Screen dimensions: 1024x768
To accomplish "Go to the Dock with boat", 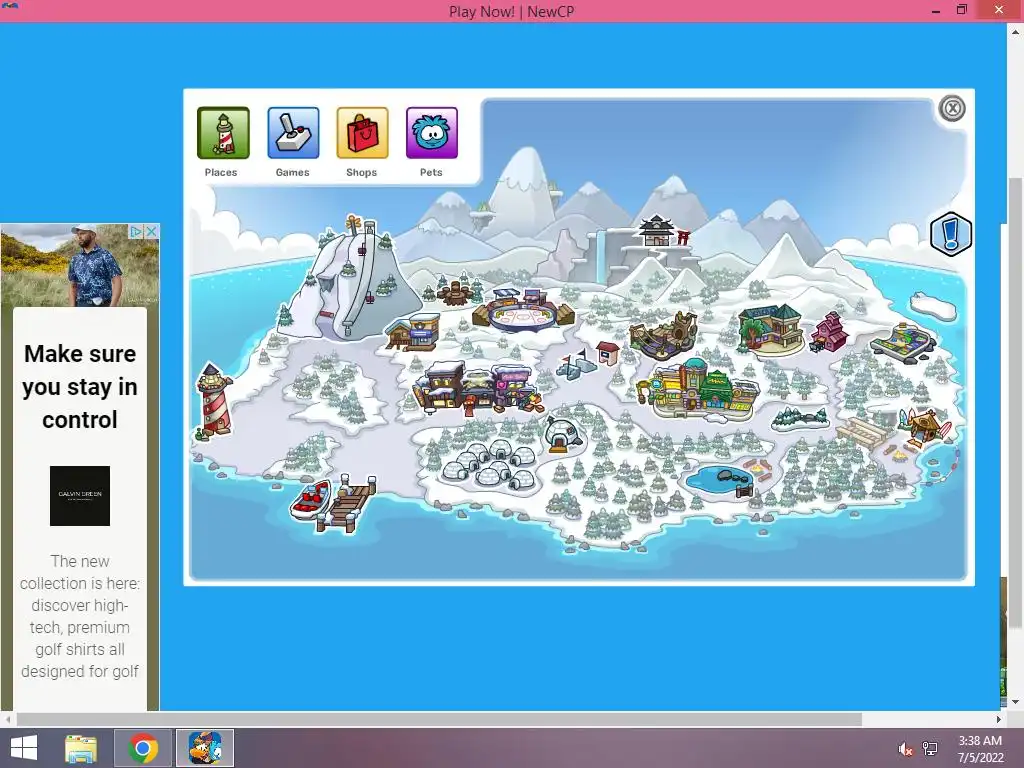I will pos(334,504).
